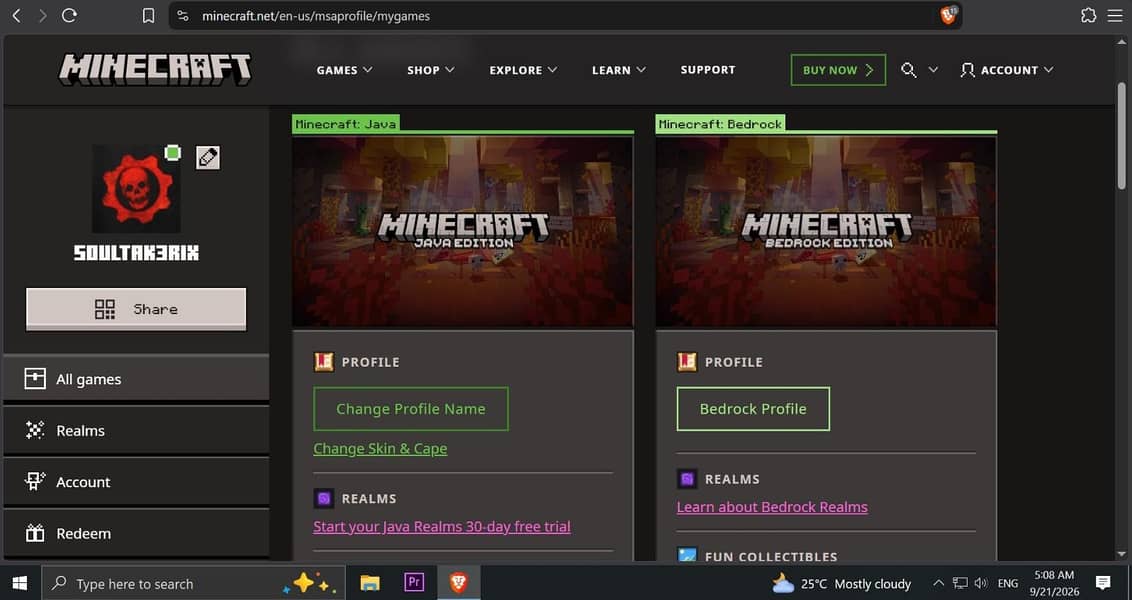Click the SOULTAK3RIX username text
Viewport: 1132px width, 600px height.
point(136,253)
